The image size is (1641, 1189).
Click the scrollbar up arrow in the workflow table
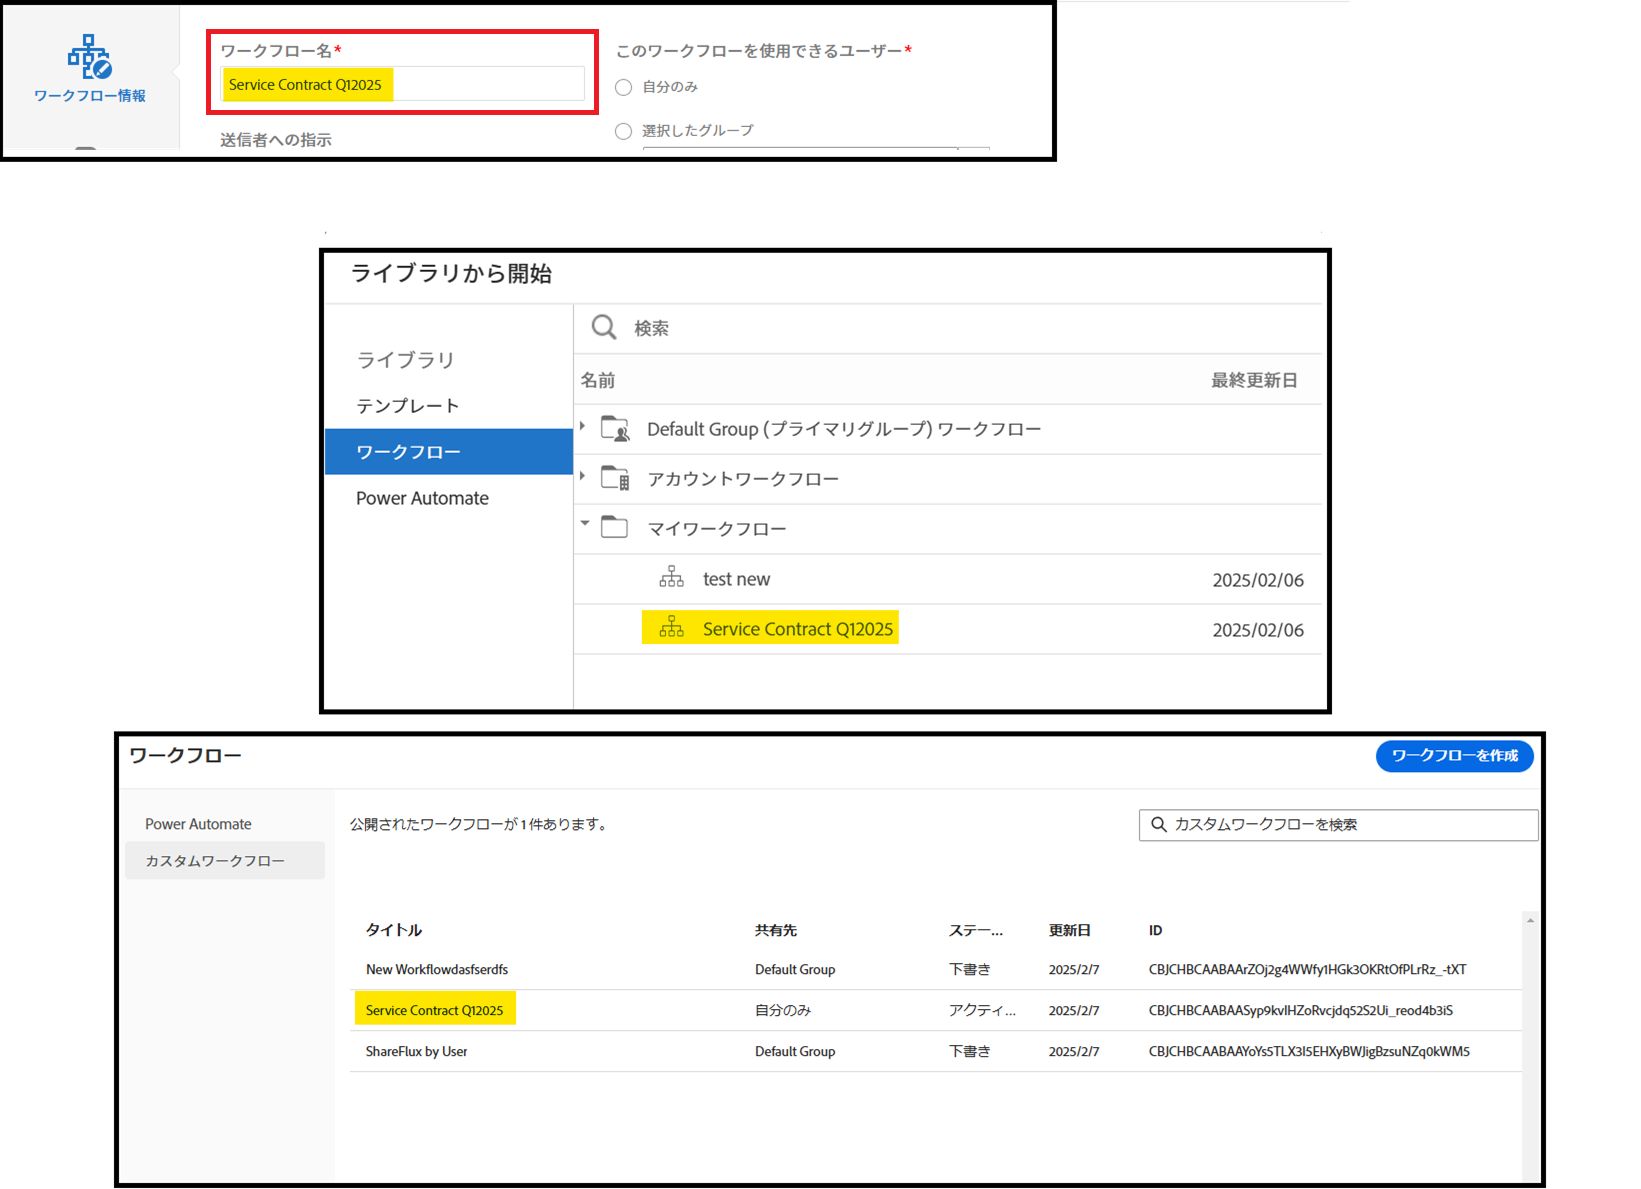[1530, 920]
